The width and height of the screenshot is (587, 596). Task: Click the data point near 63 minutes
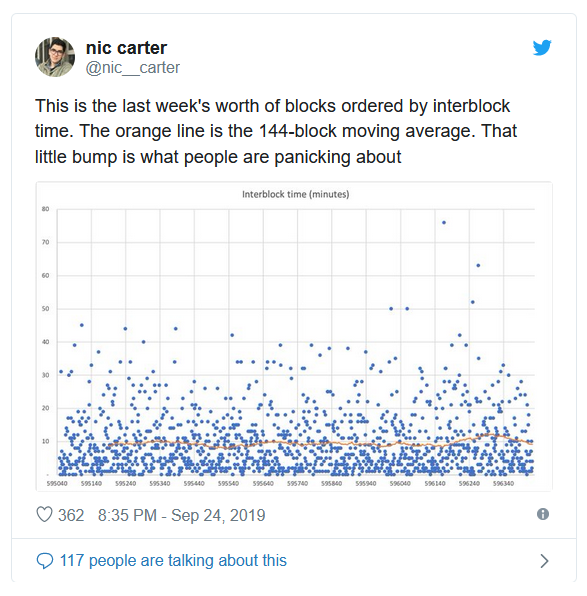(478, 265)
